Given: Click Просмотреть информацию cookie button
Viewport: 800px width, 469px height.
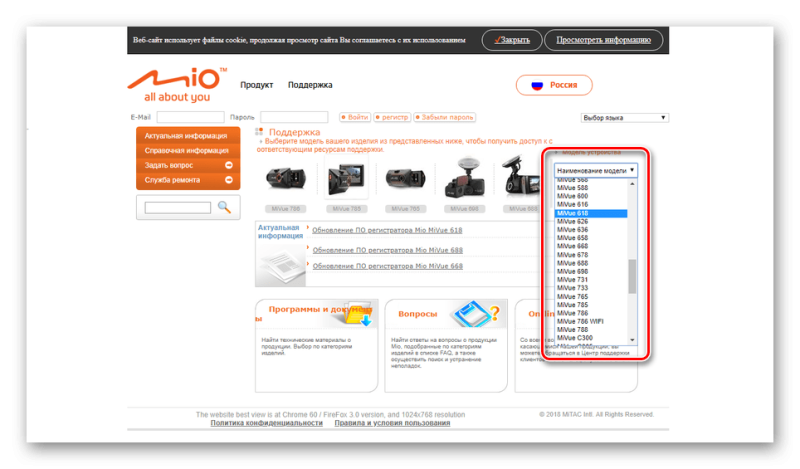Looking at the screenshot, I should (x=604, y=40).
